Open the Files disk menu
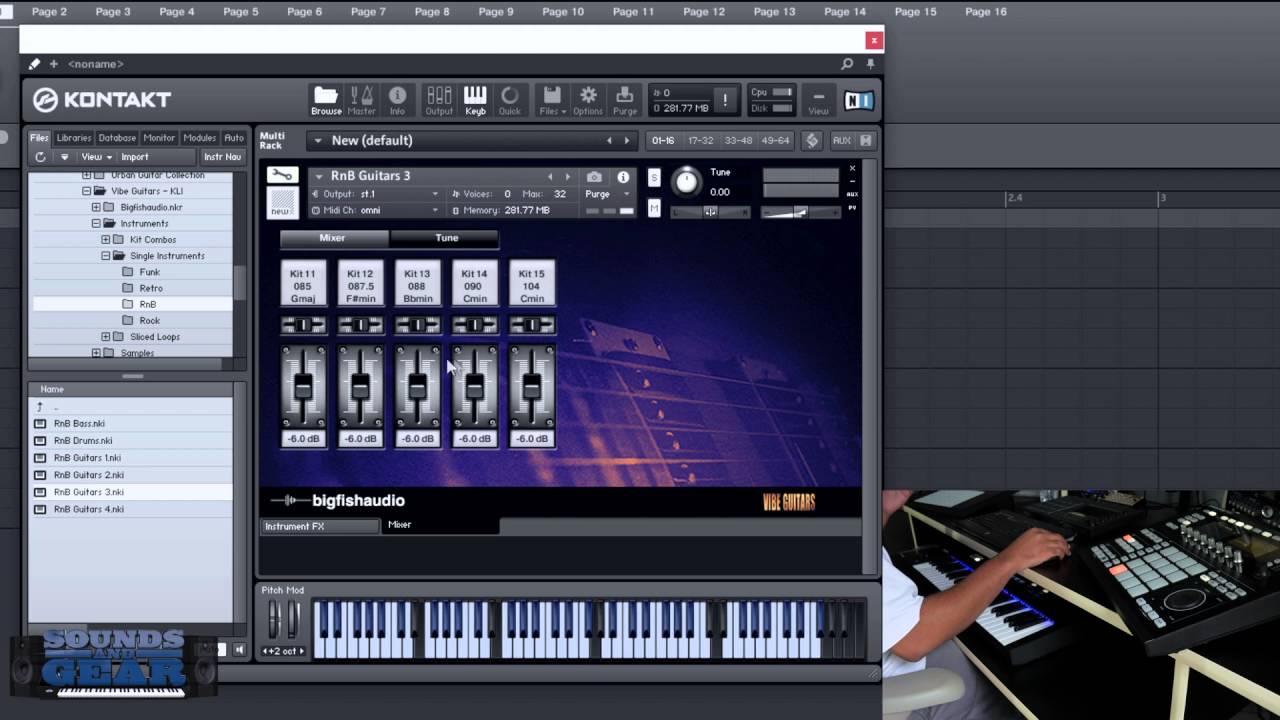This screenshot has width=1280, height=720. pyautogui.click(x=552, y=100)
